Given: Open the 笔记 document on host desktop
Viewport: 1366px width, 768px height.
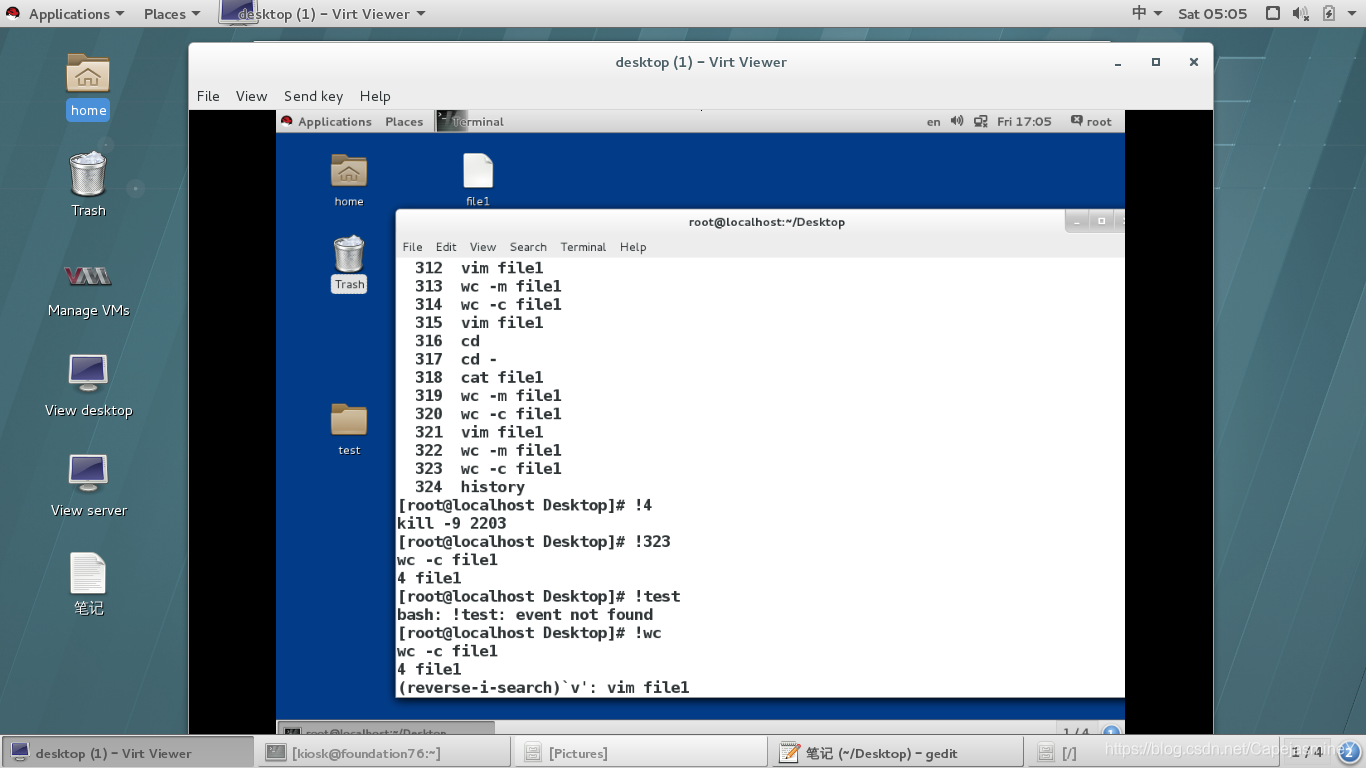Looking at the screenshot, I should click(x=88, y=574).
